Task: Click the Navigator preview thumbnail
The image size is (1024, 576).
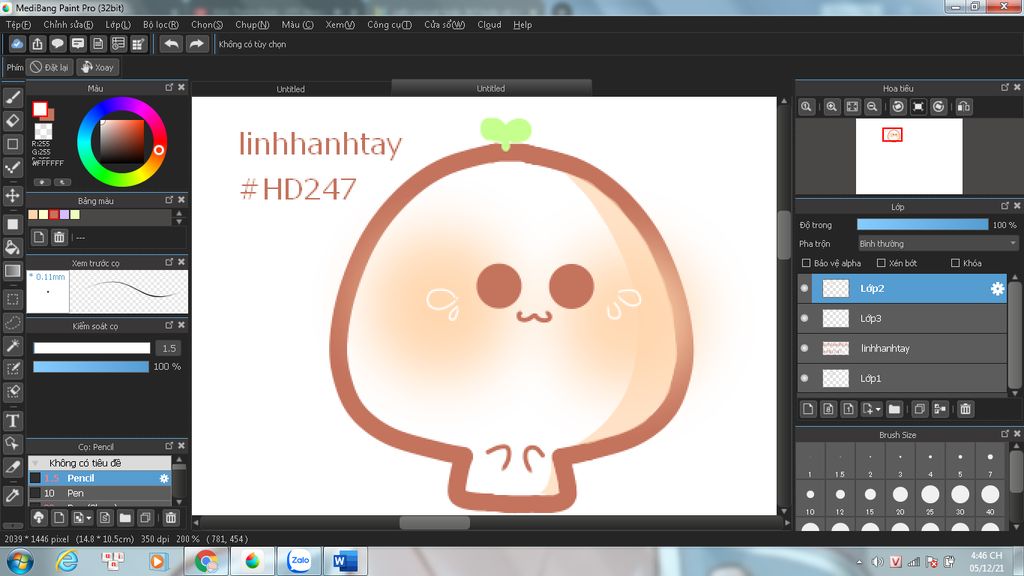Action: (x=909, y=156)
